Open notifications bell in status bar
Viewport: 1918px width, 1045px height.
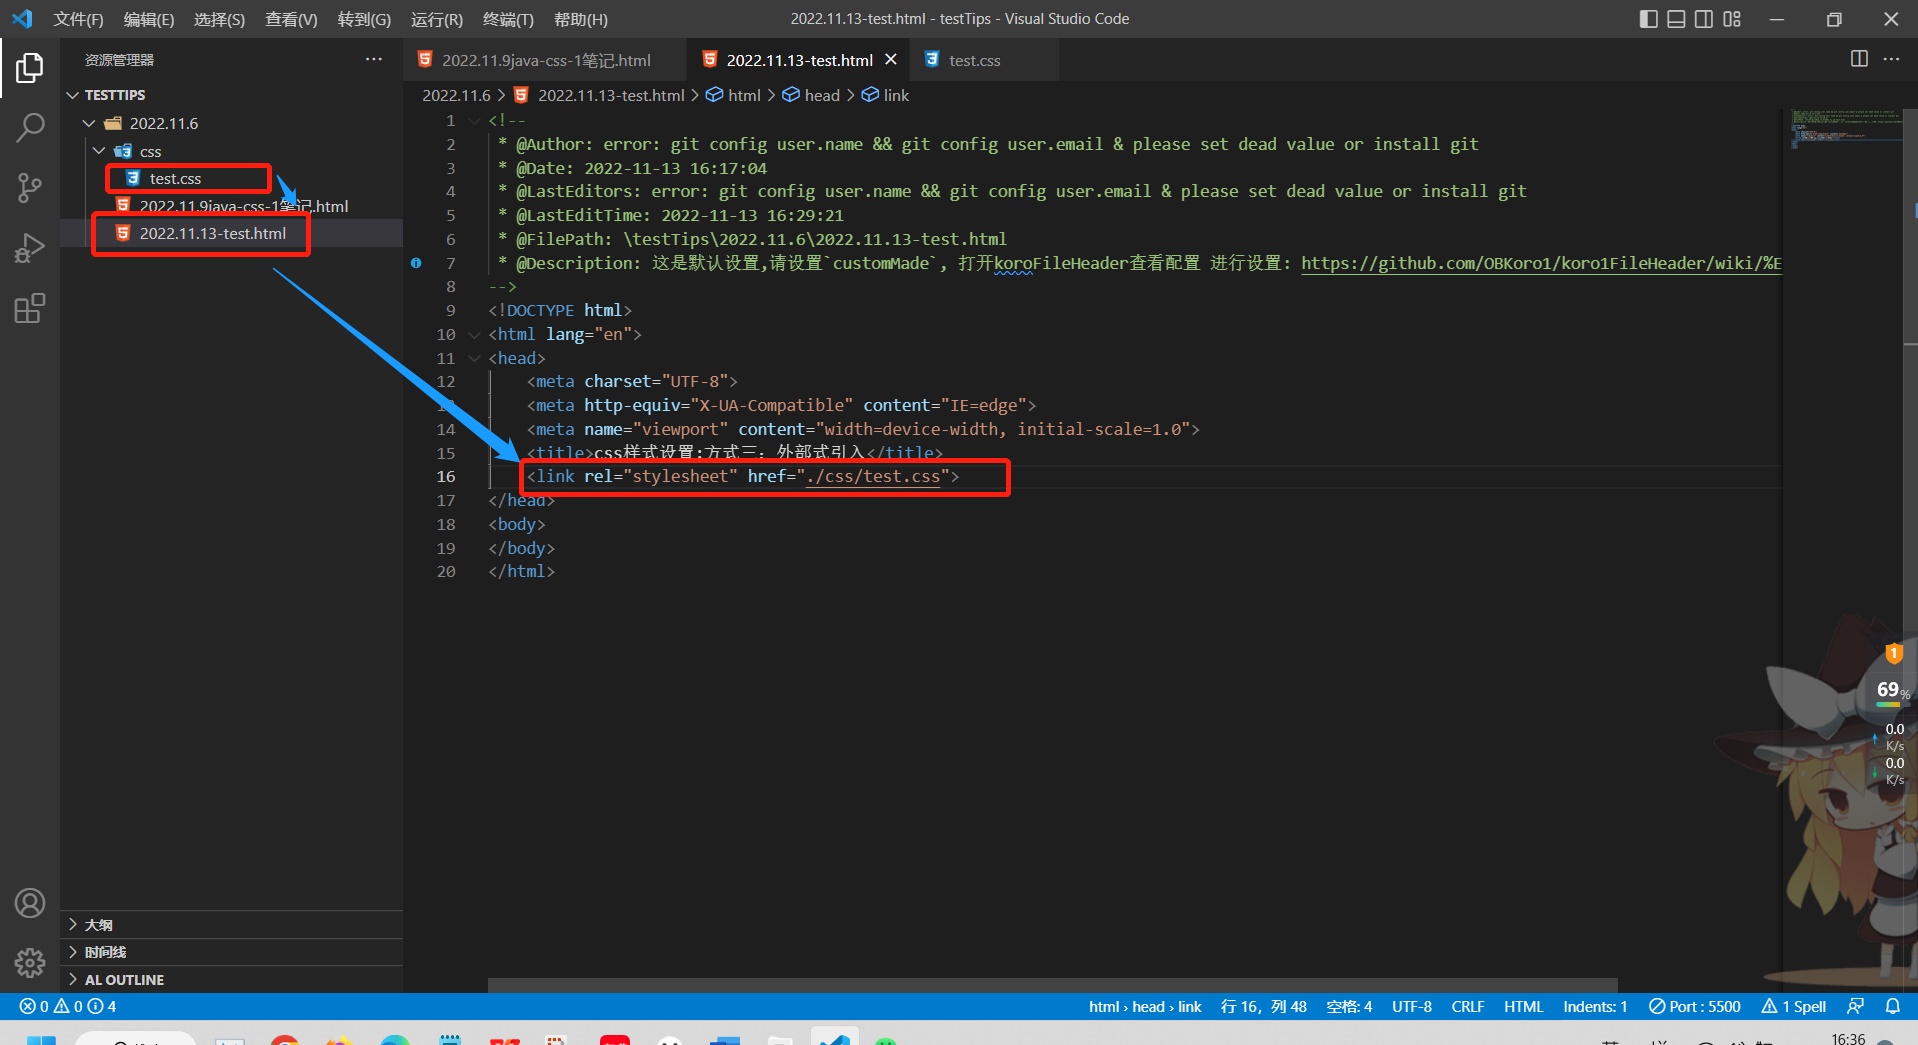(x=1892, y=1006)
